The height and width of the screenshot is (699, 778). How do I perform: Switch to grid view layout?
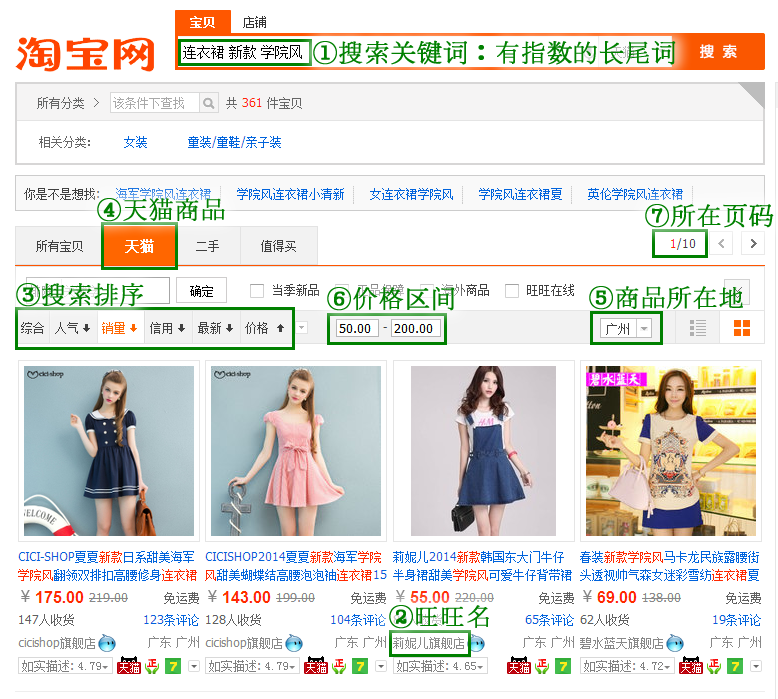[x=741, y=328]
